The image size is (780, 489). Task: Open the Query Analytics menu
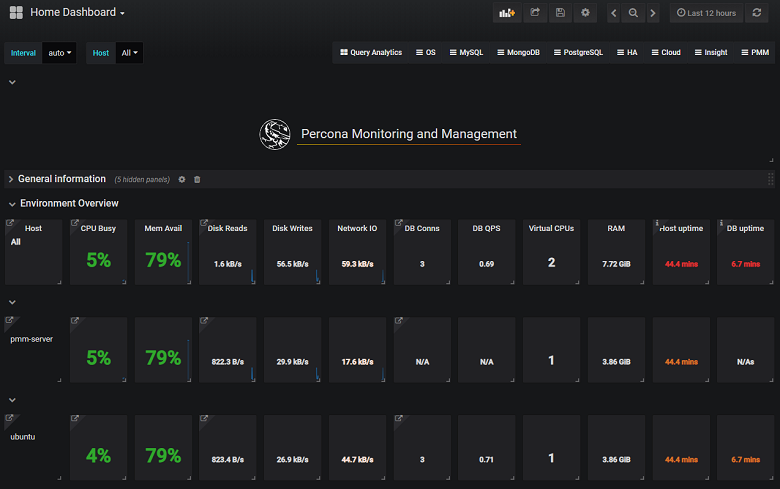click(371, 52)
